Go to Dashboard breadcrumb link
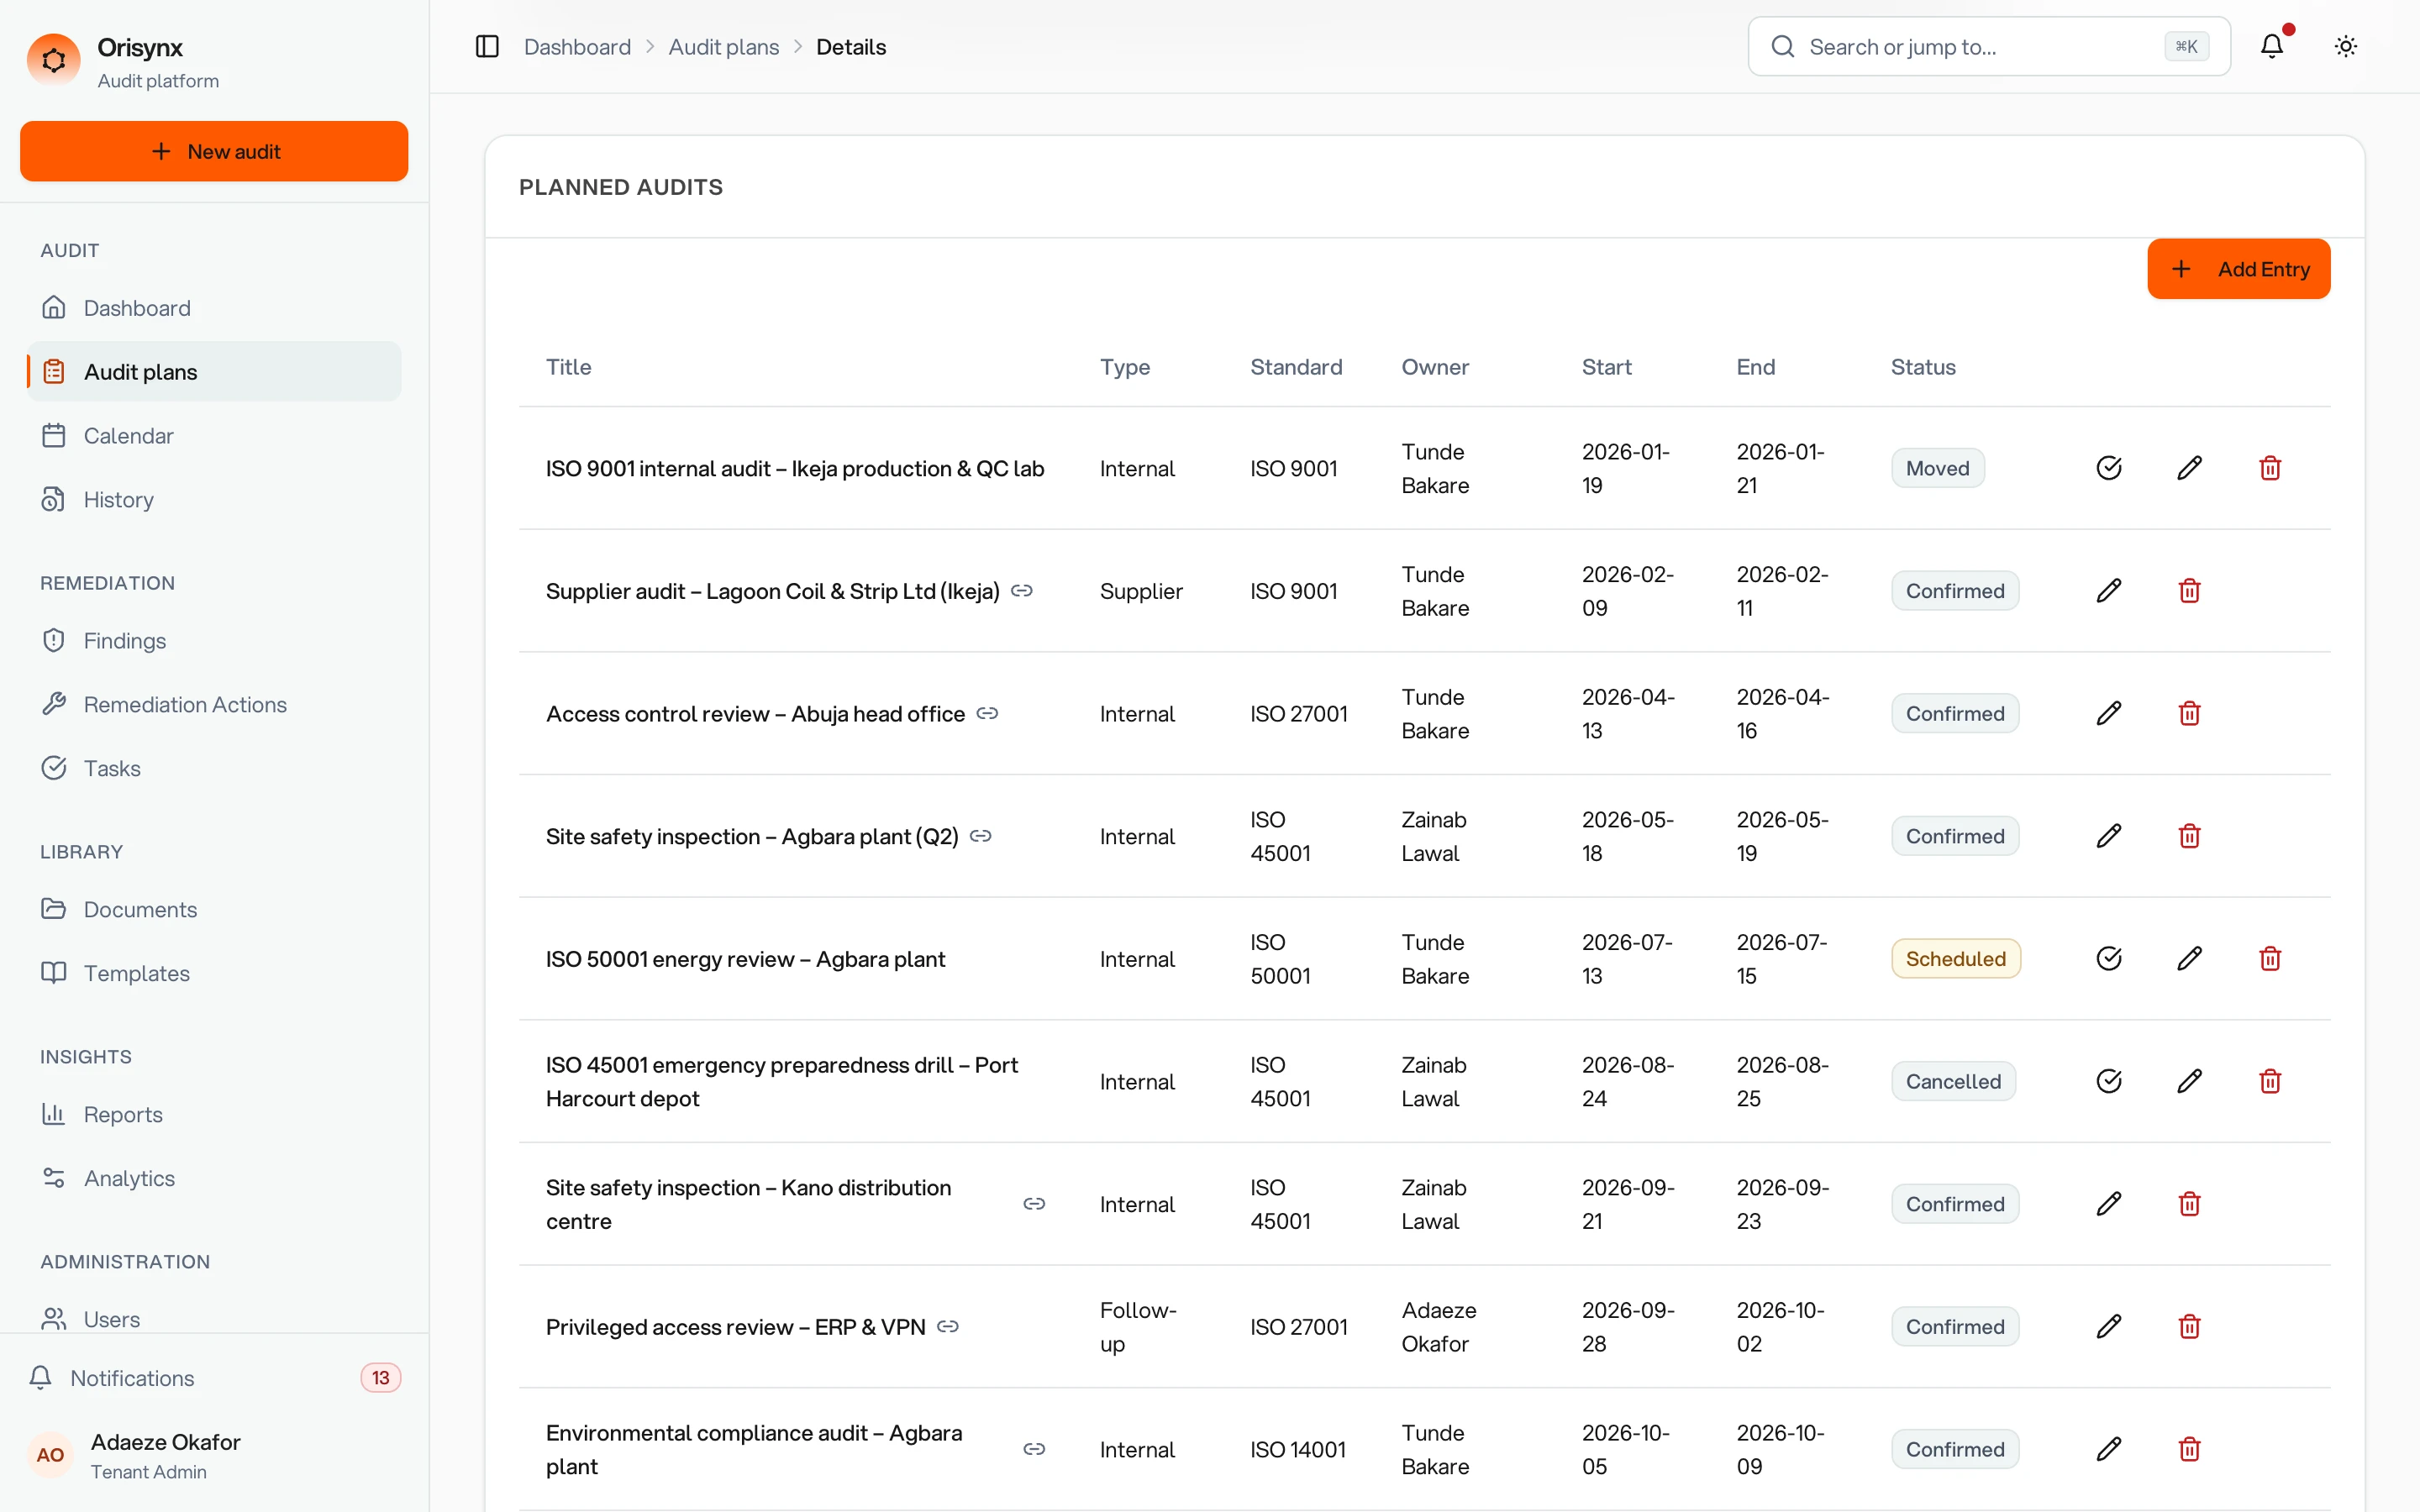This screenshot has width=2420, height=1512. [x=577, y=47]
